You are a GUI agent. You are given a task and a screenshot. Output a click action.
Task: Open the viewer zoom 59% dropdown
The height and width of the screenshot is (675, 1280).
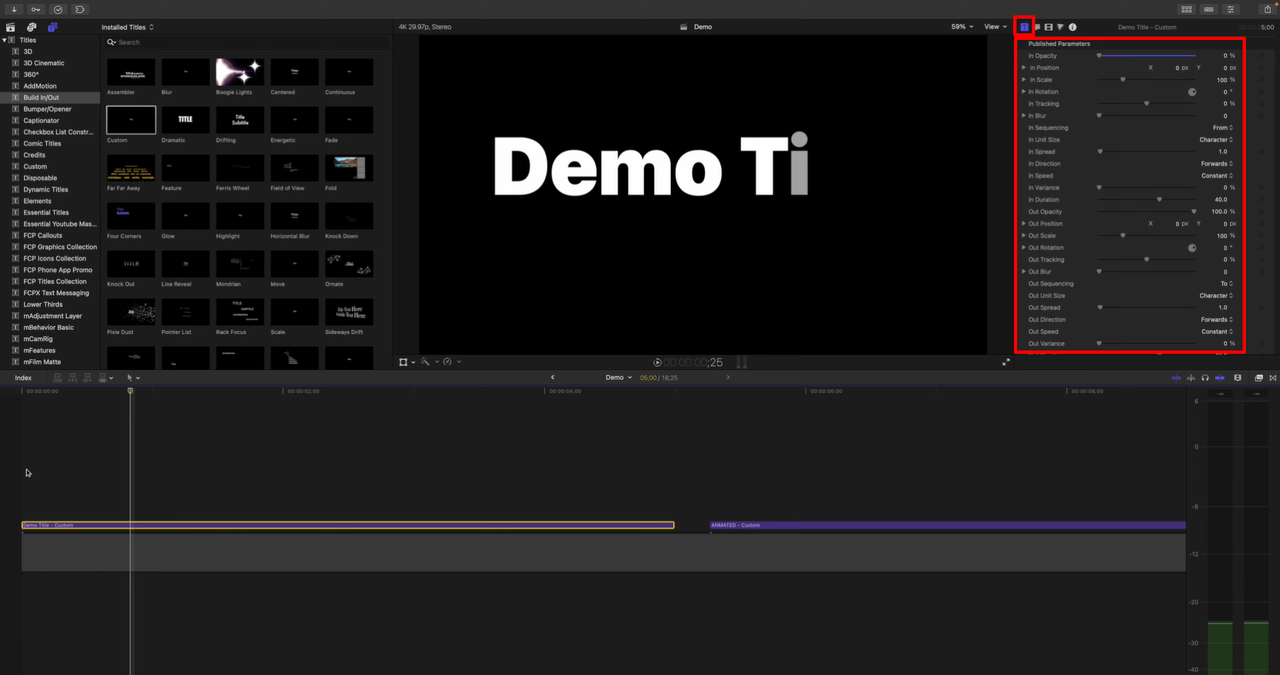click(x=961, y=27)
